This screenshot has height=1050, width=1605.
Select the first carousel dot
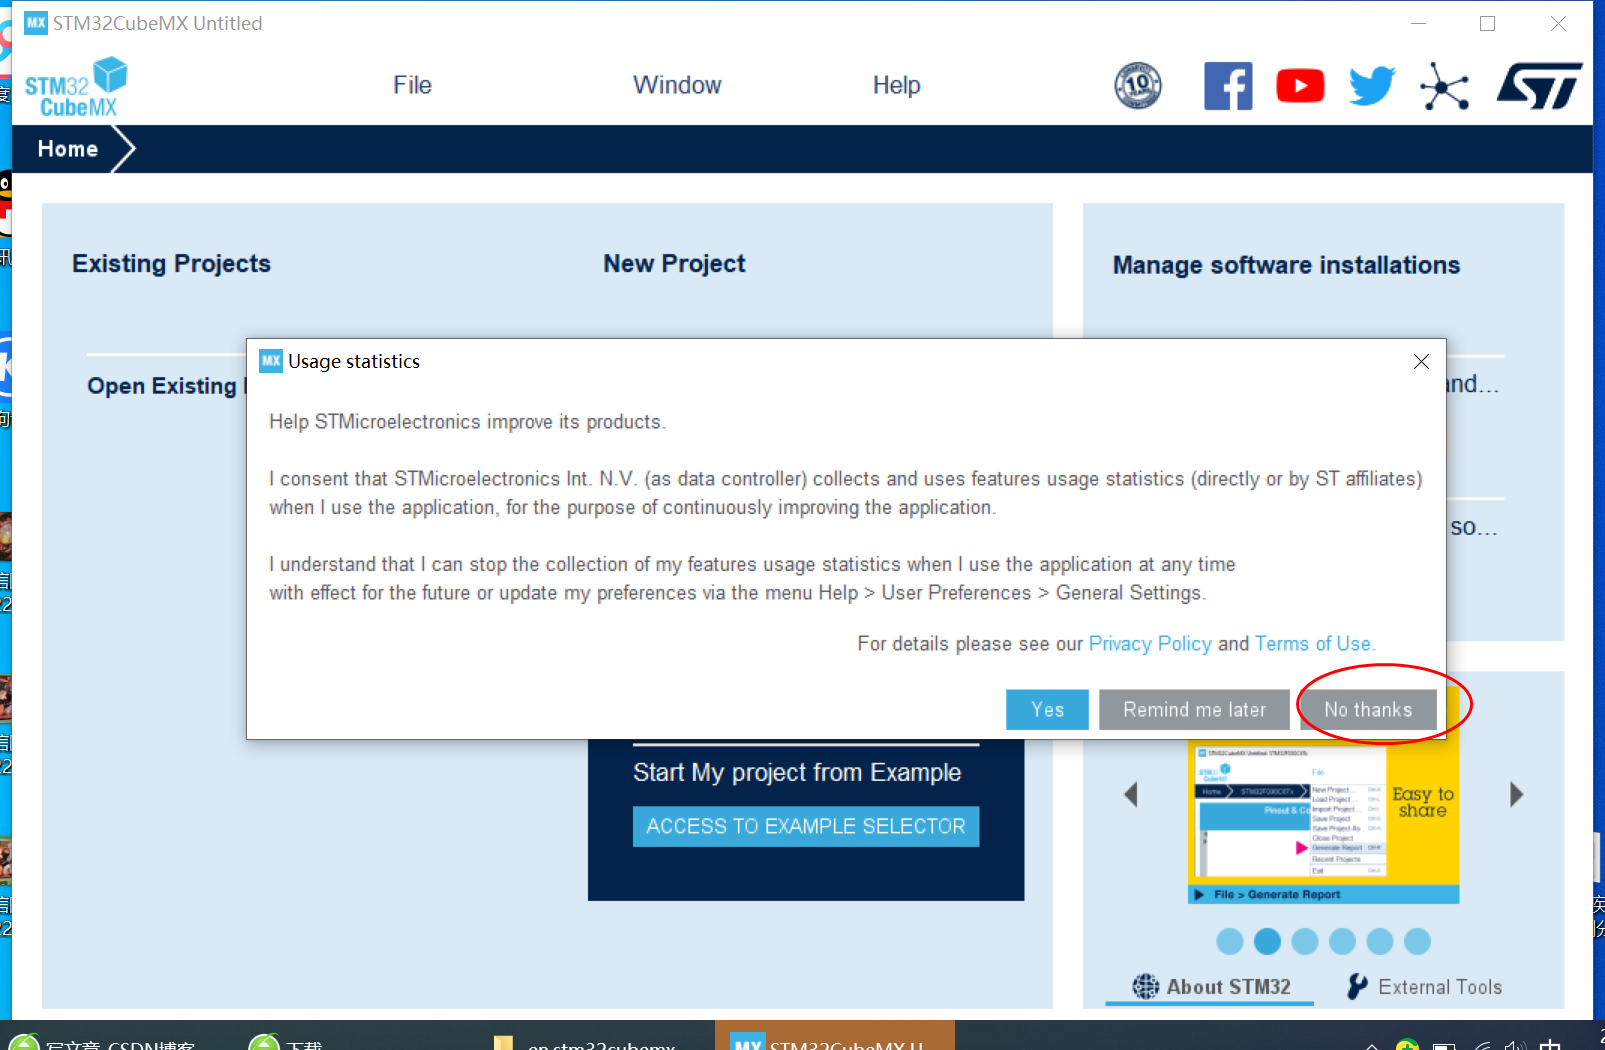1230,941
